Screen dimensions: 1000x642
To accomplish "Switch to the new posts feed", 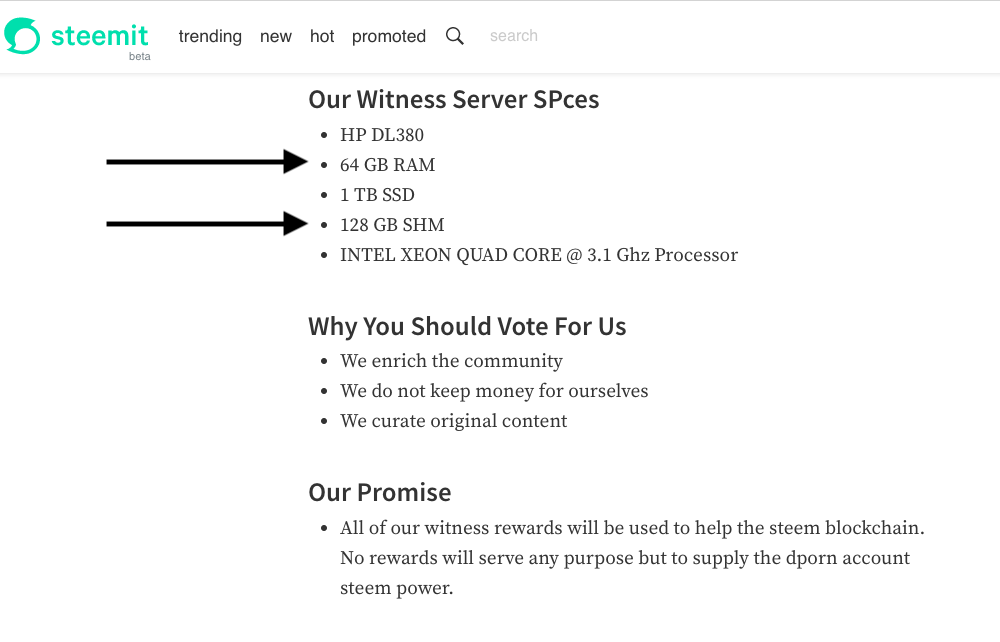I will (276, 36).
